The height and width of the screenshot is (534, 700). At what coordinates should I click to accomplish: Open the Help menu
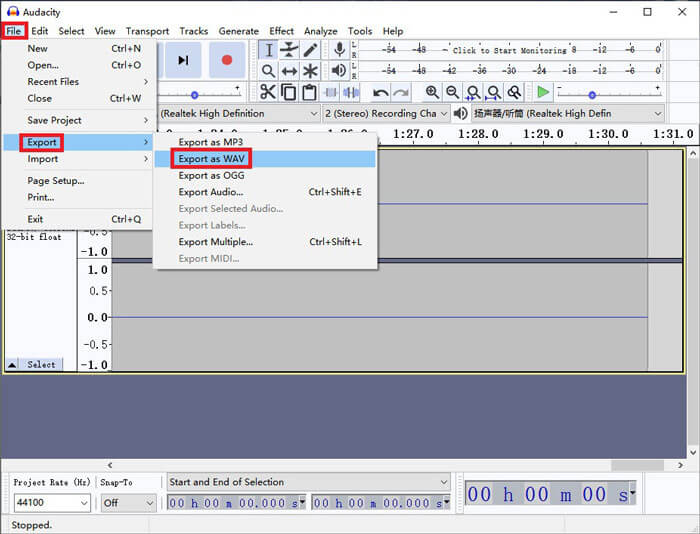coord(392,31)
